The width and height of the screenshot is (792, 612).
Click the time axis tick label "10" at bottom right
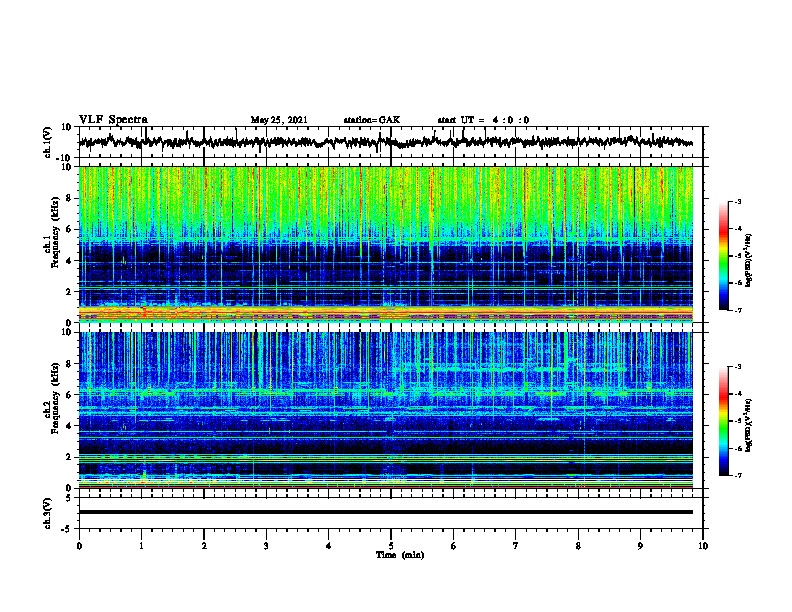tap(703, 546)
